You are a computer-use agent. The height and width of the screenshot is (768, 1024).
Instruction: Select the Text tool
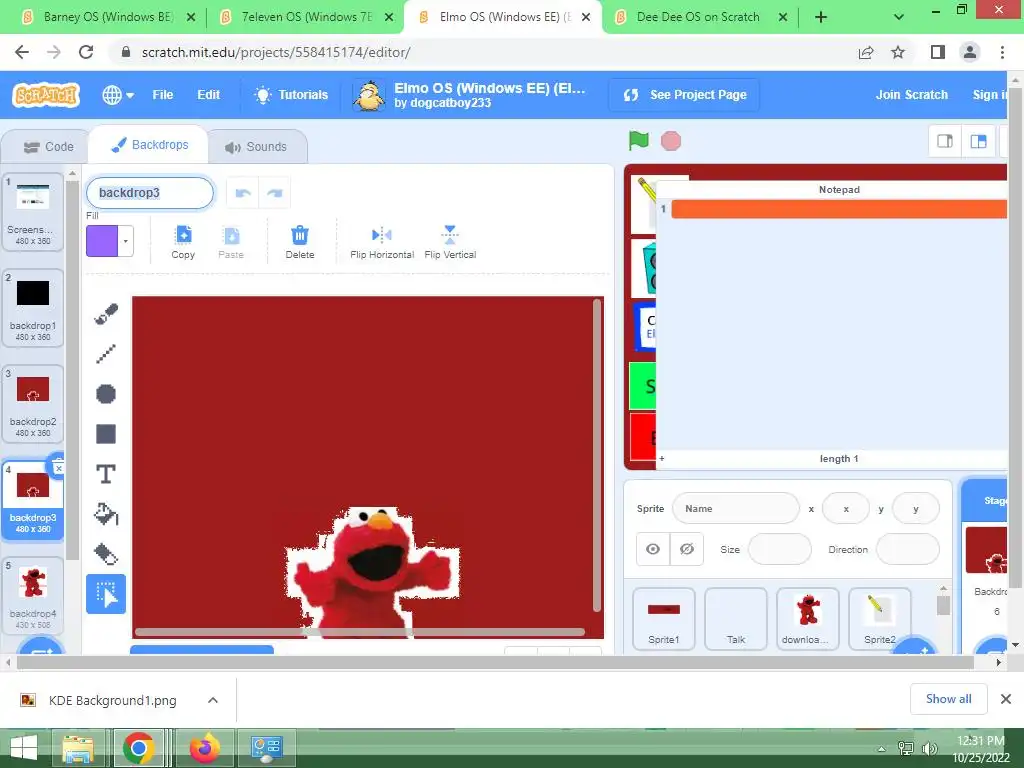click(106, 474)
